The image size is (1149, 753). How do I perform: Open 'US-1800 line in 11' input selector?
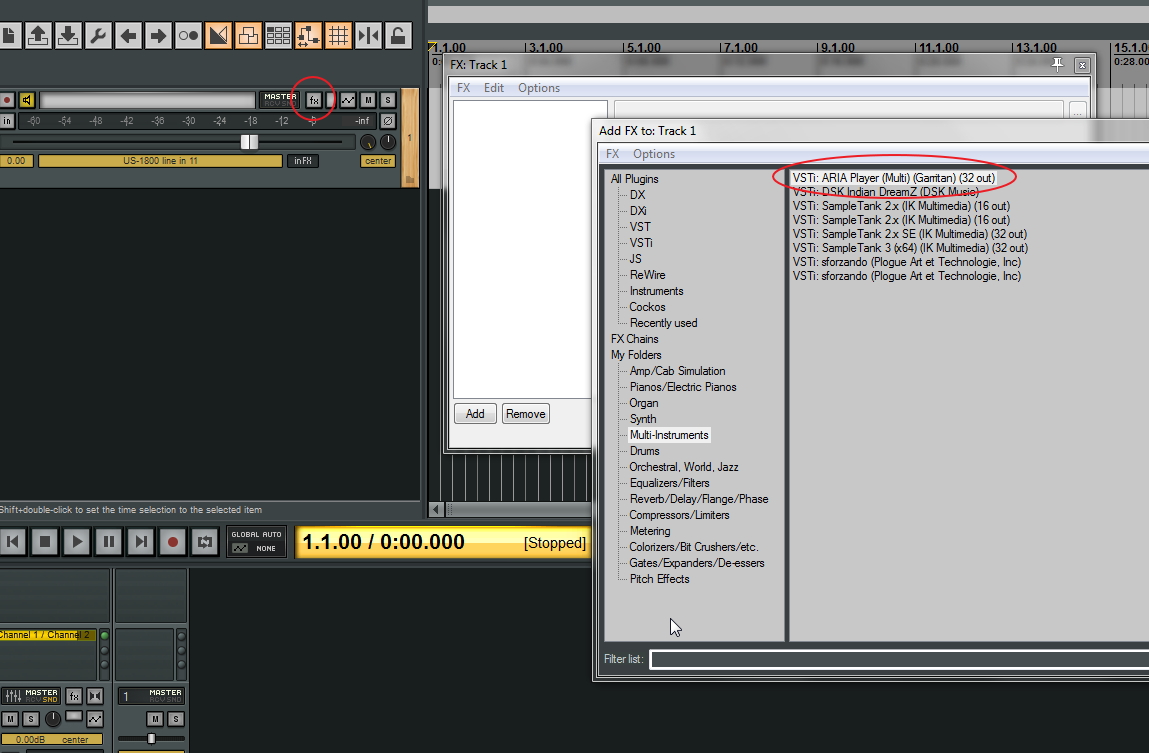tap(160, 160)
